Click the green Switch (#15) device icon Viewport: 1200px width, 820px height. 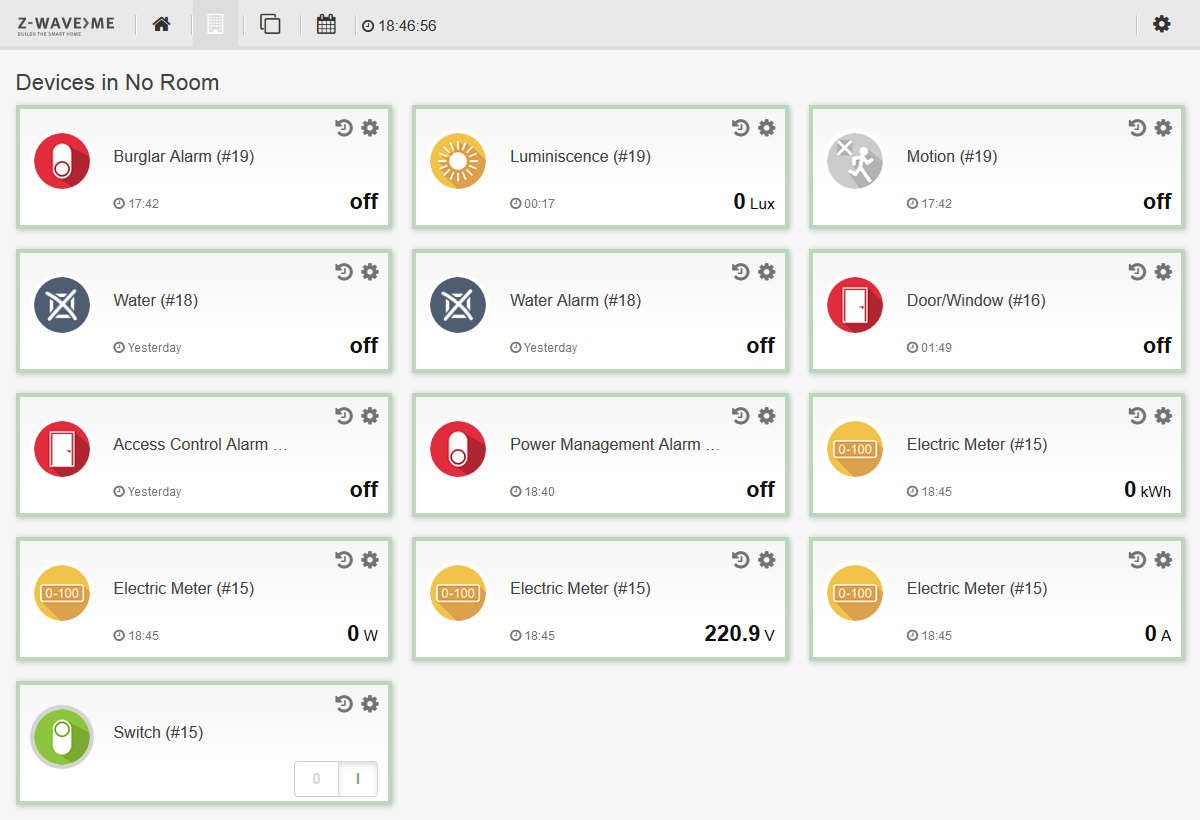click(62, 737)
